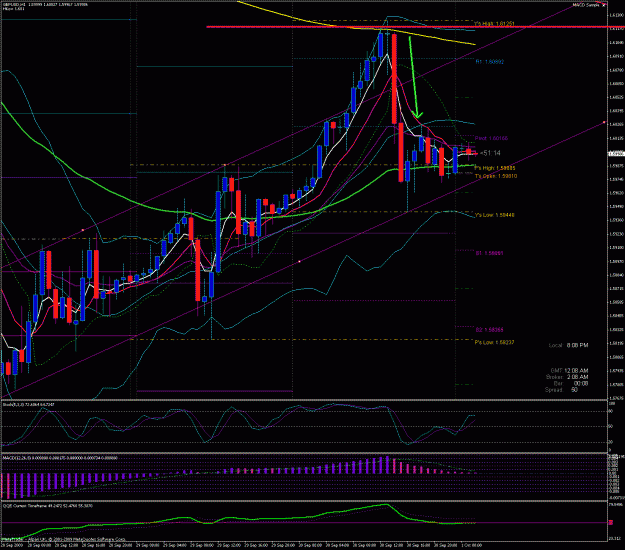Click the MACD Sample expert advisor icon
Viewport: 625px width, 550px height.
(x=603, y=5)
